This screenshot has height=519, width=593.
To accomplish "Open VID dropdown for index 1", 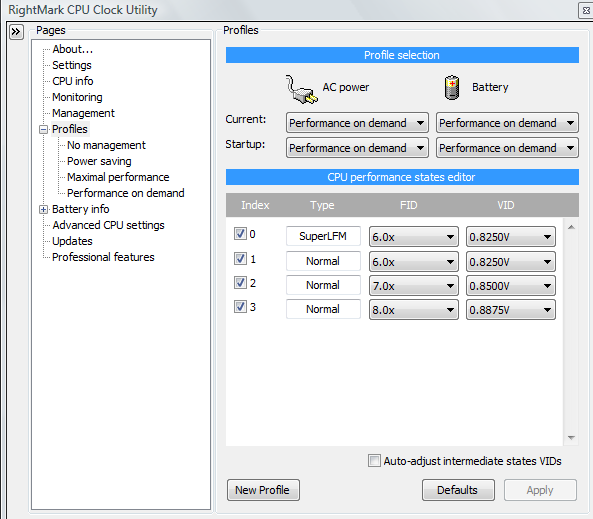I will pyautogui.click(x=511, y=262).
